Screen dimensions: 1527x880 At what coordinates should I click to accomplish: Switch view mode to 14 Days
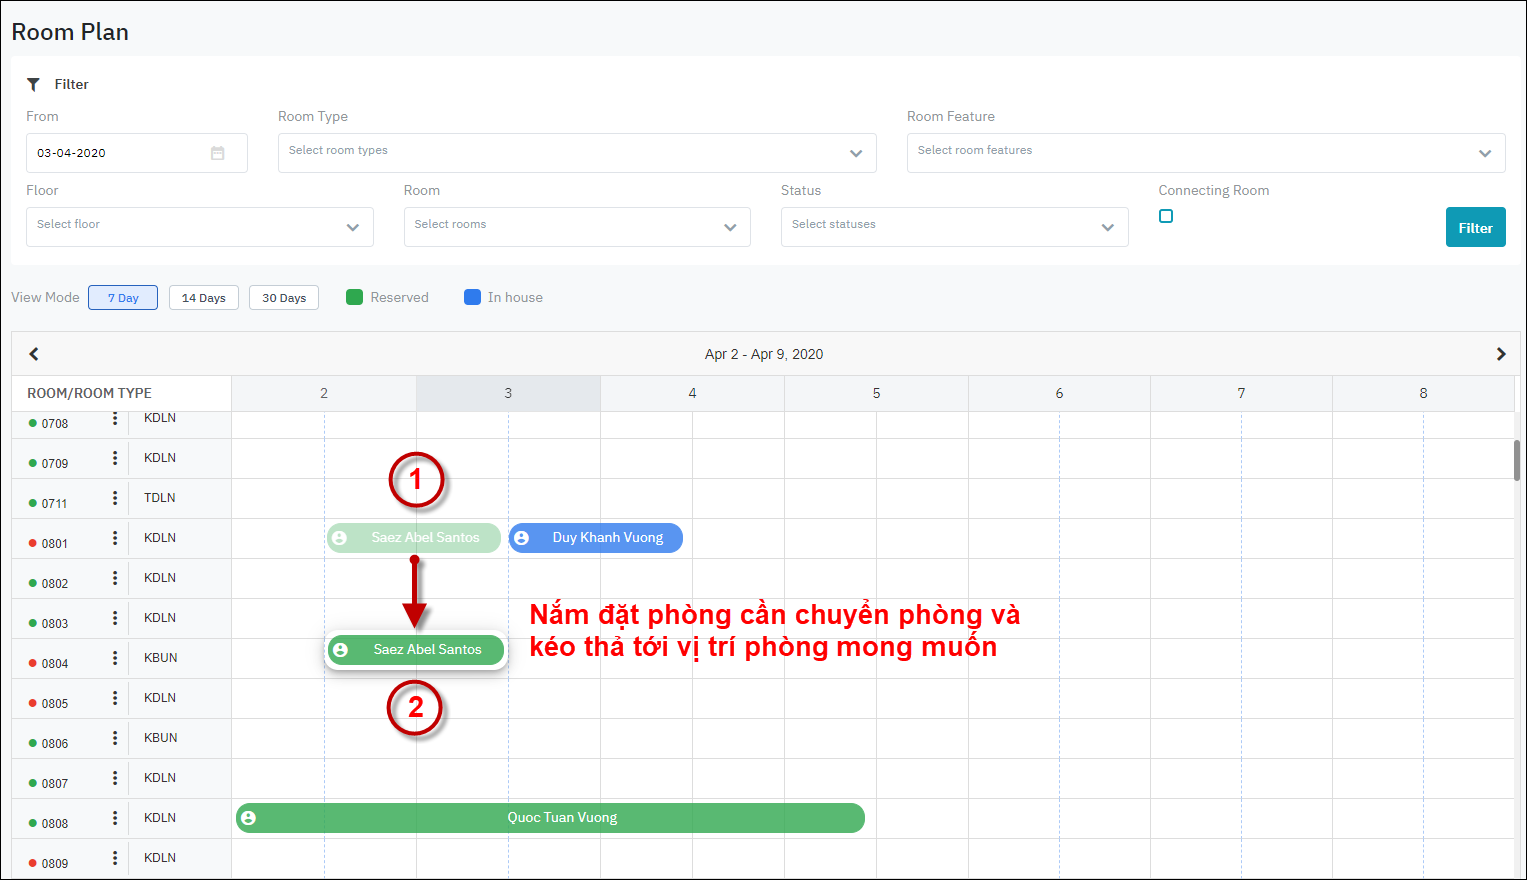pos(204,298)
